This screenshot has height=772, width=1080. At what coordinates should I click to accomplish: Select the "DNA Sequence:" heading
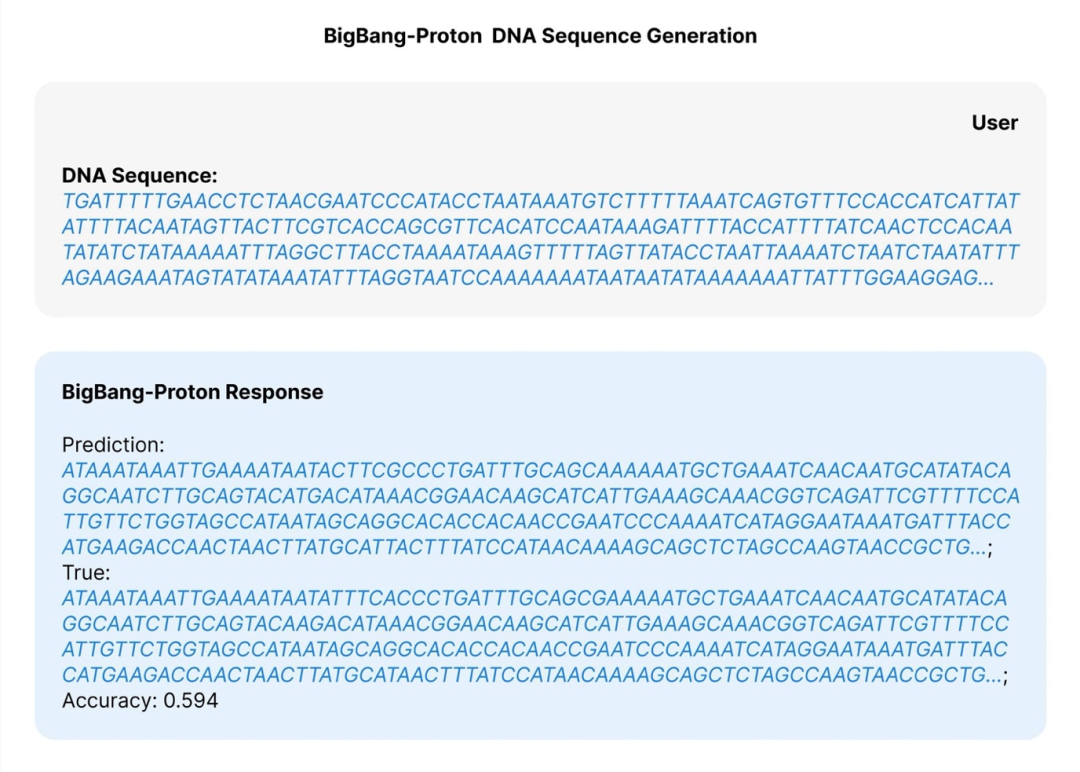[140, 176]
